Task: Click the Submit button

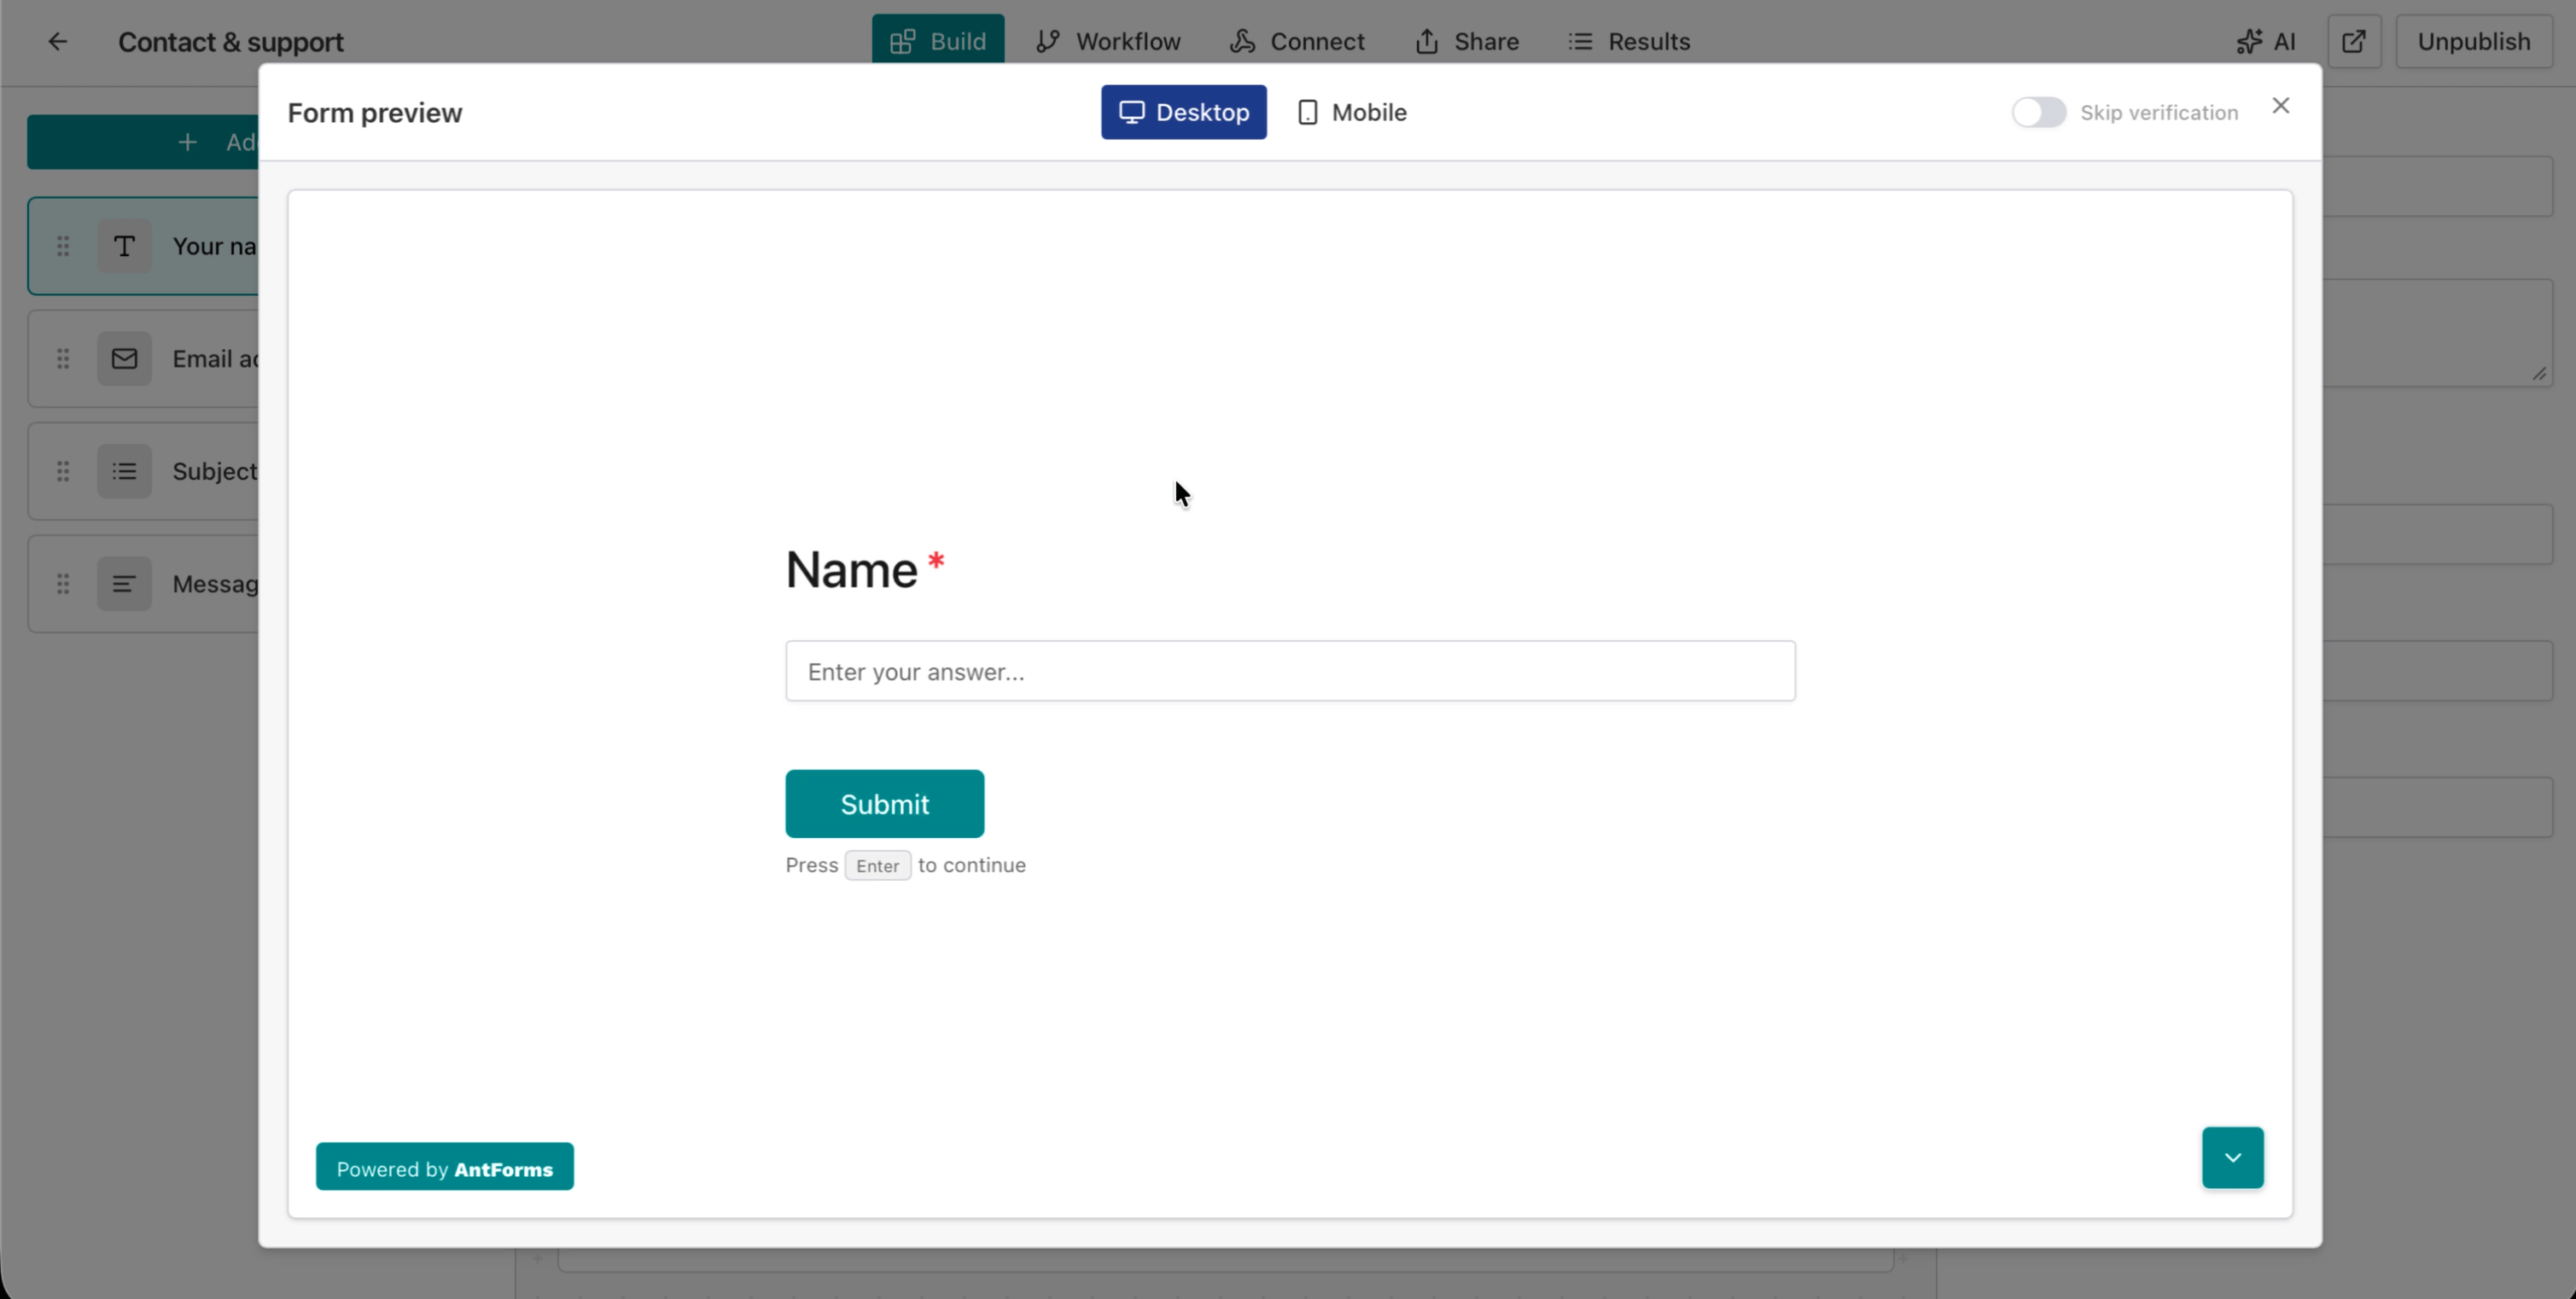Action: 884,803
